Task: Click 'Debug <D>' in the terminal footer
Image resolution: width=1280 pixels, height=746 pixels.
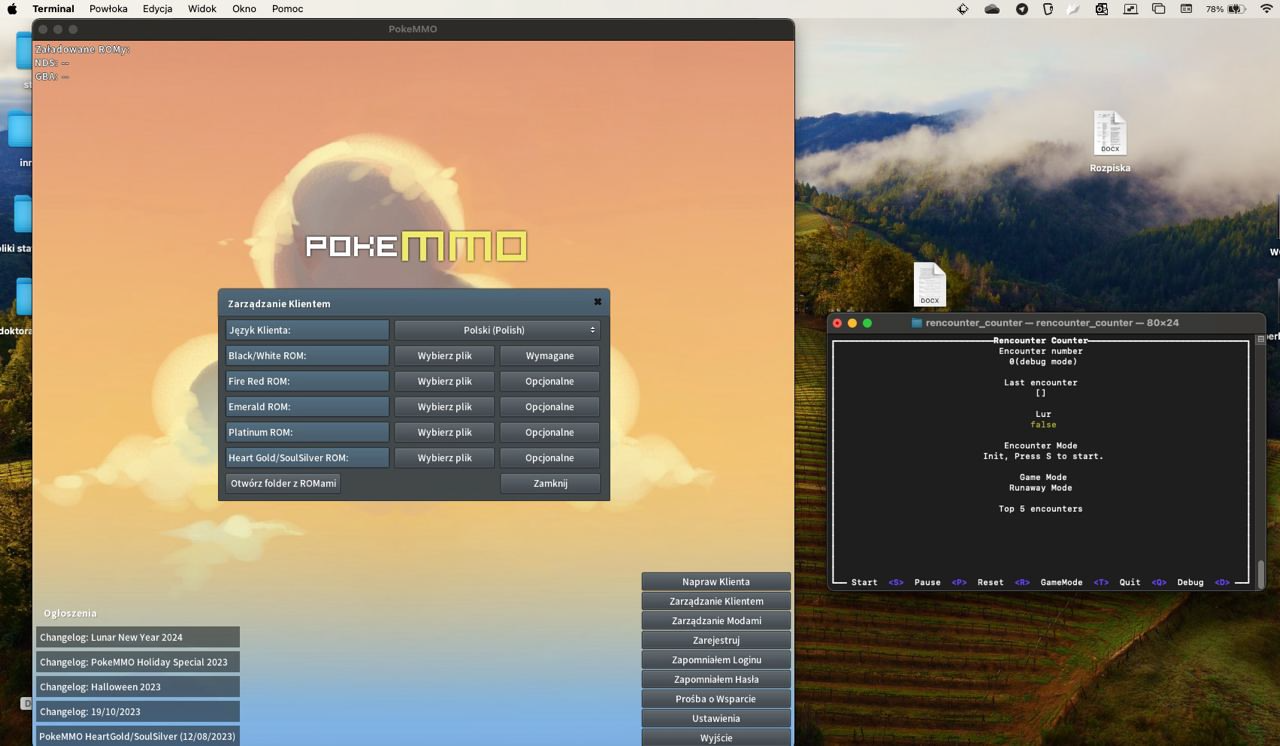Action: tap(1203, 582)
